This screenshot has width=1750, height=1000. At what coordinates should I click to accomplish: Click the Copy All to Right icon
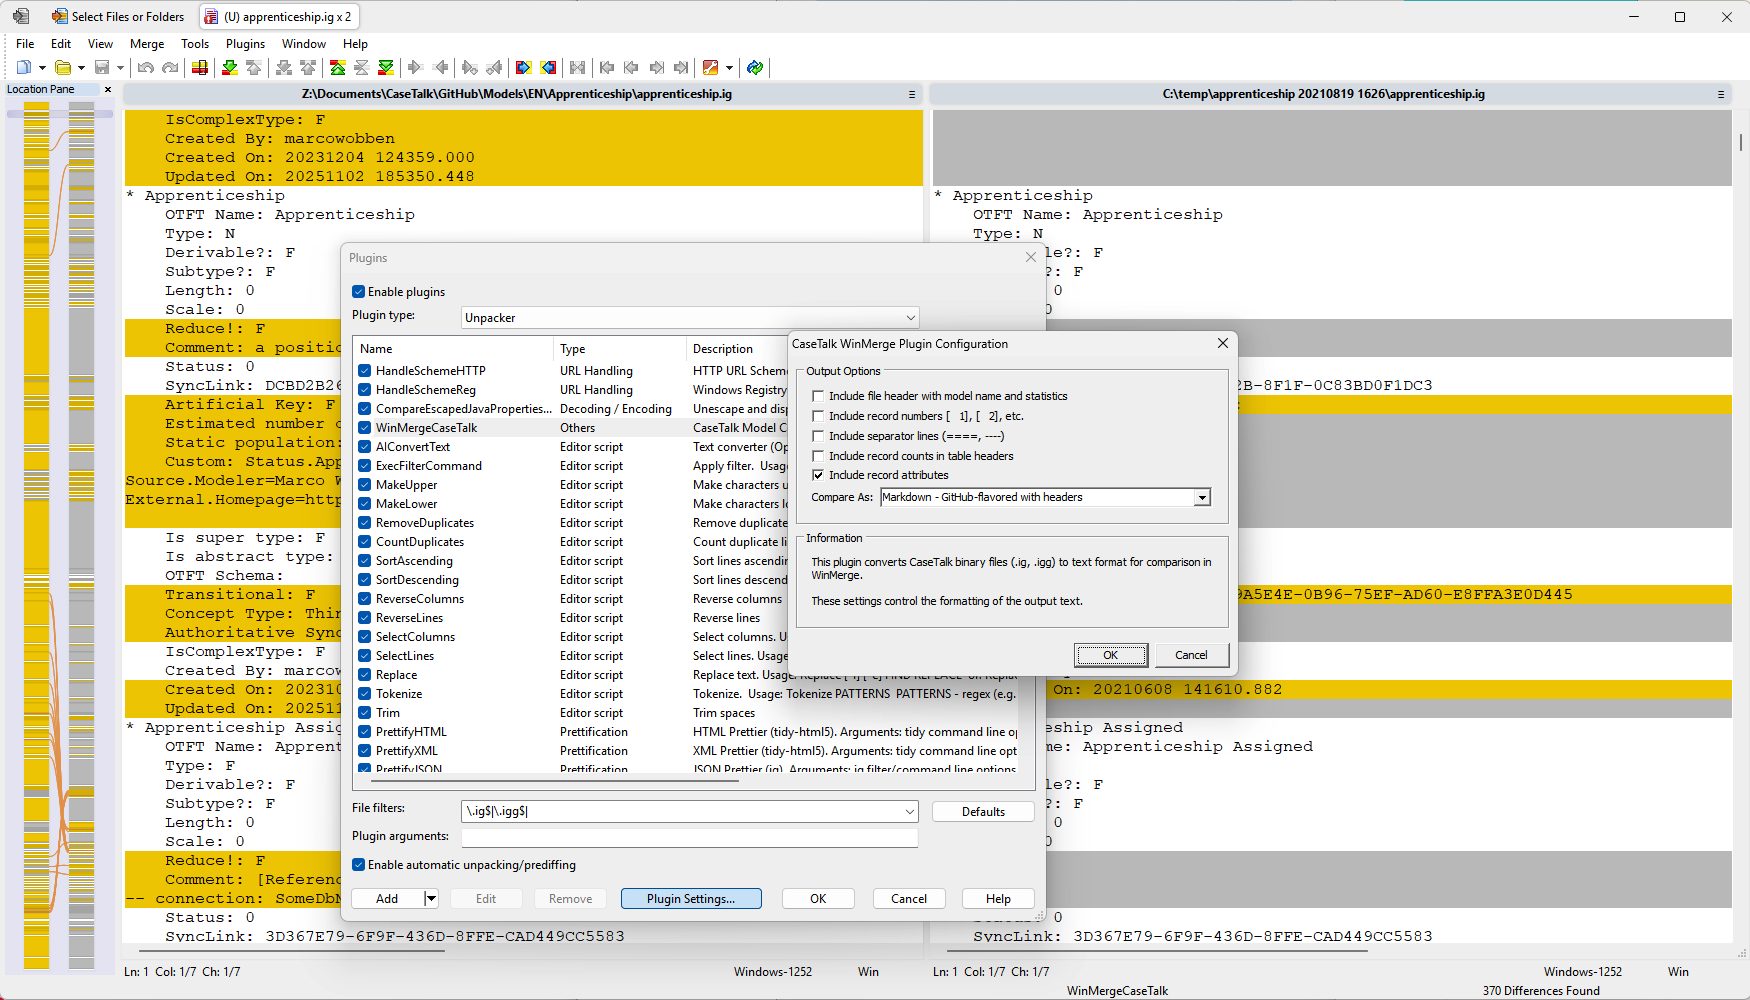523,68
